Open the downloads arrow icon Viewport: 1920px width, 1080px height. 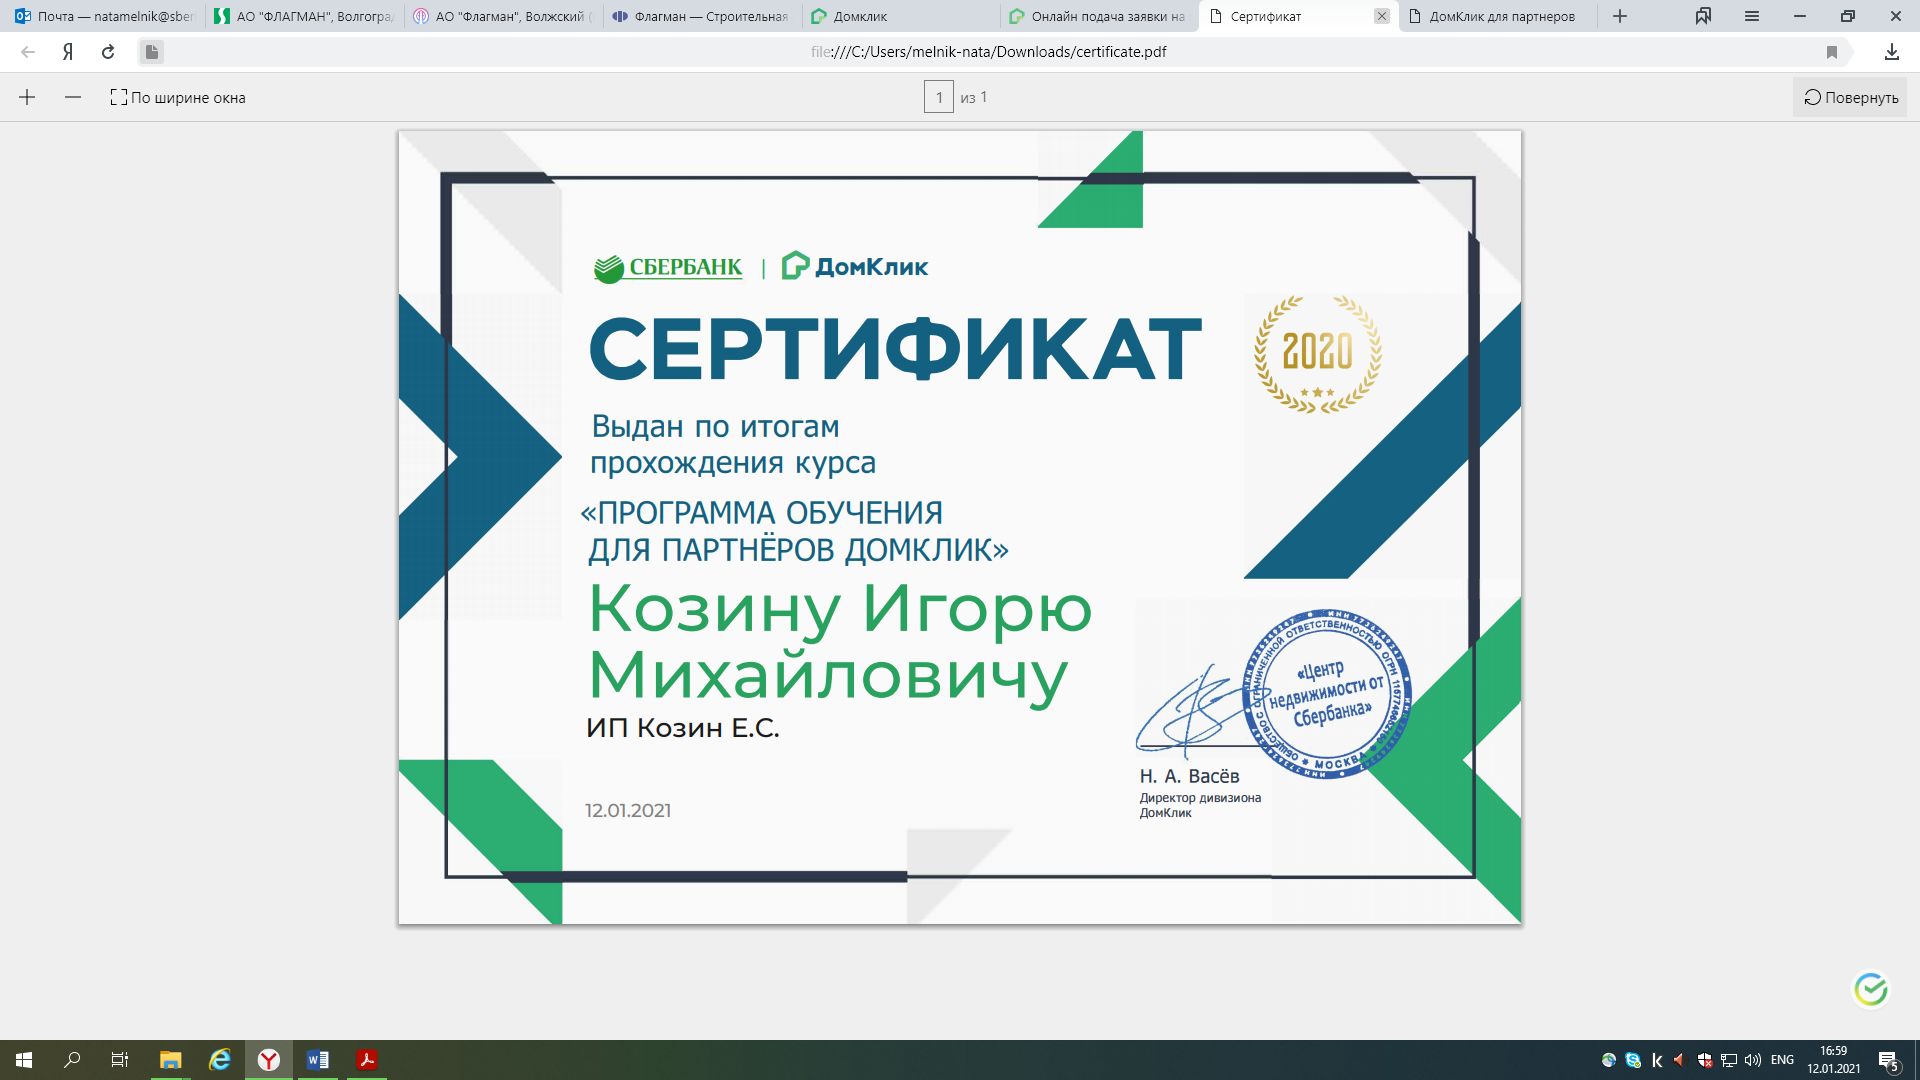[1892, 52]
